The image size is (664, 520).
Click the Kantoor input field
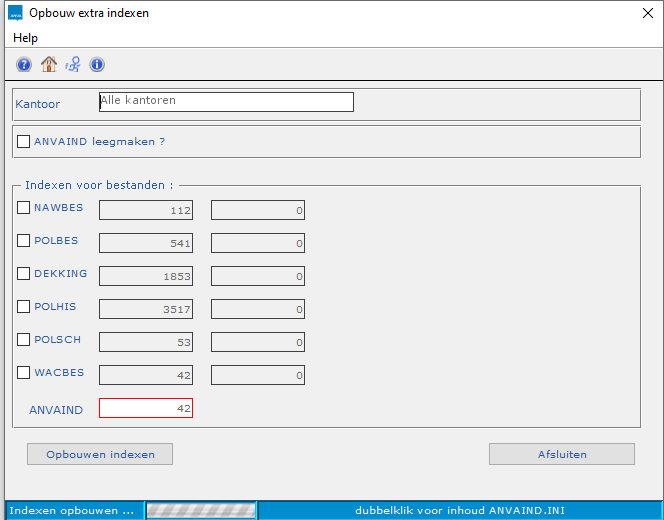pyautogui.click(x=226, y=102)
